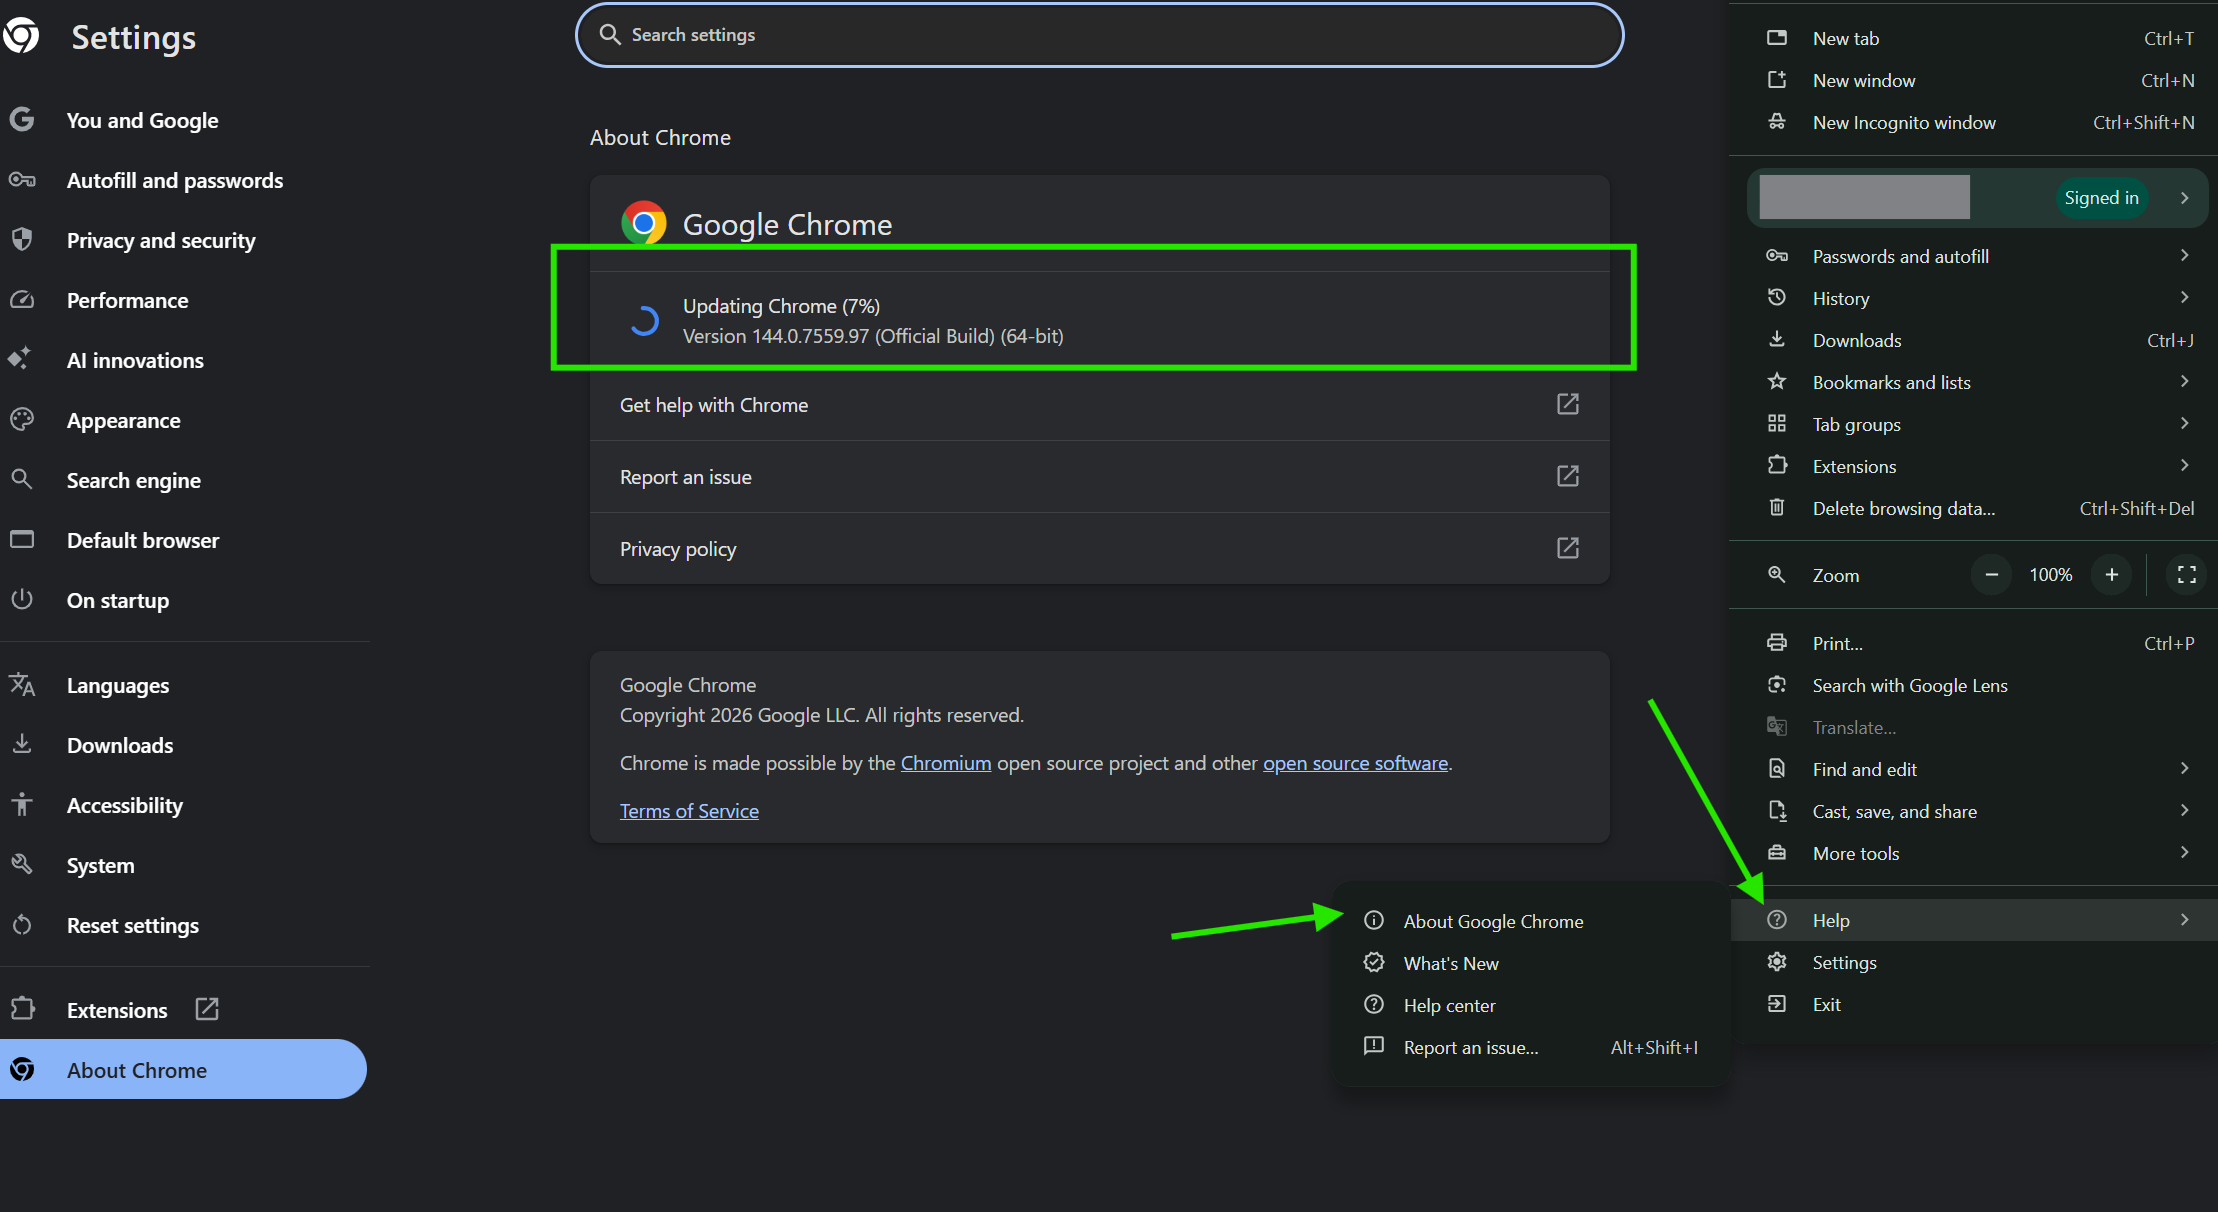The height and width of the screenshot is (1212, 2218).
Task: Expand the History submenu arrow
Action: click(x=2184, y=298)
